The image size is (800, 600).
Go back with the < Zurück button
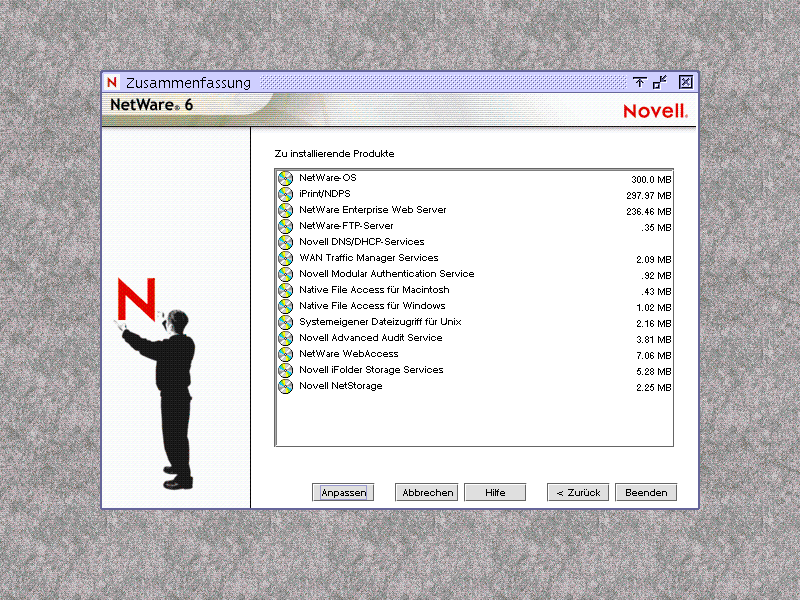point(578,492)
